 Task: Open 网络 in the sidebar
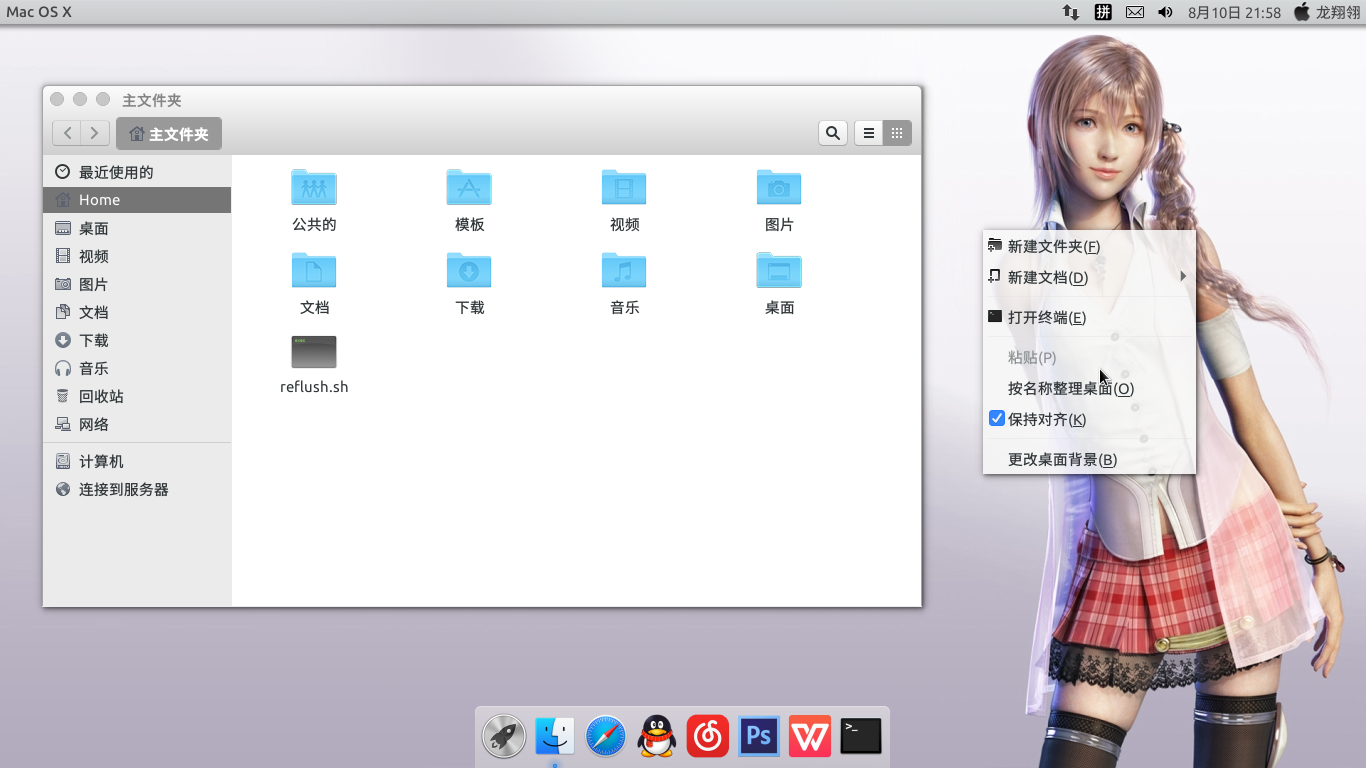coord(137,424)
